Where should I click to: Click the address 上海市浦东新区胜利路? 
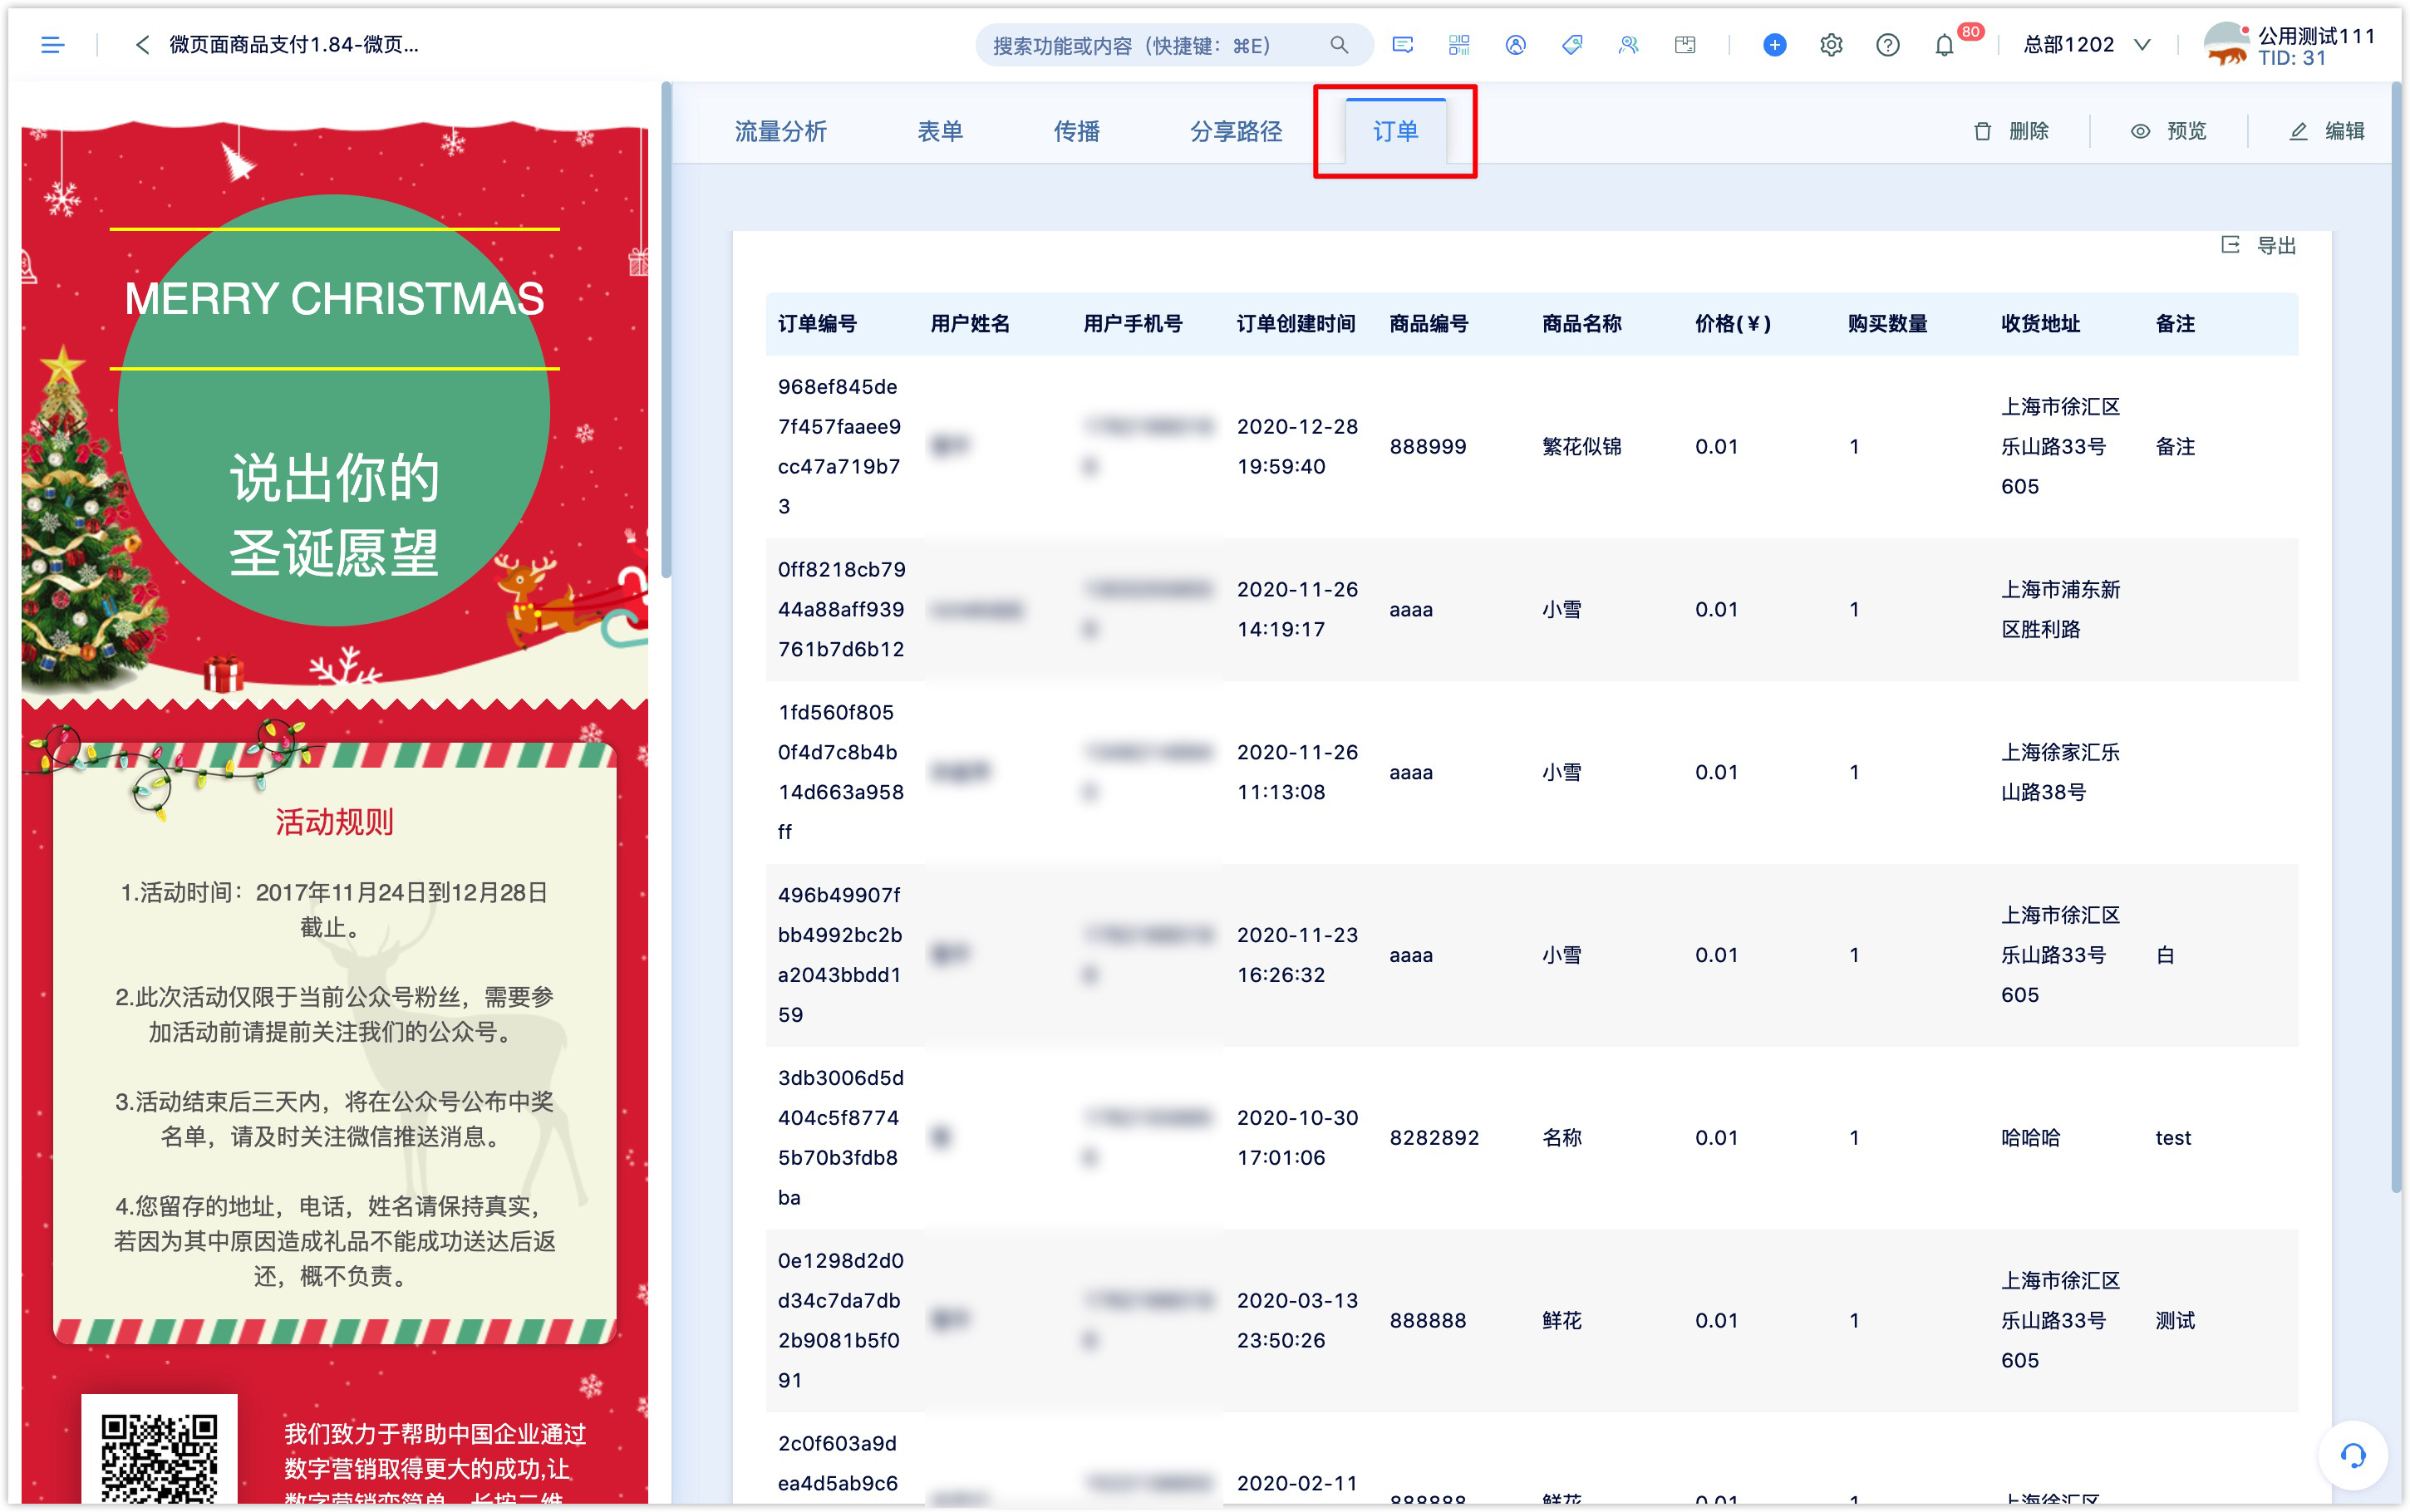click(2060, 609)
